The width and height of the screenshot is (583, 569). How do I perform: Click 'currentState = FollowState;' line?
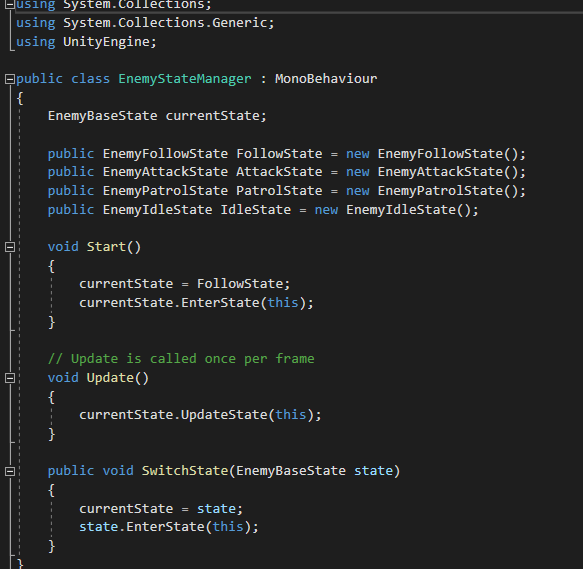(184, 284)
